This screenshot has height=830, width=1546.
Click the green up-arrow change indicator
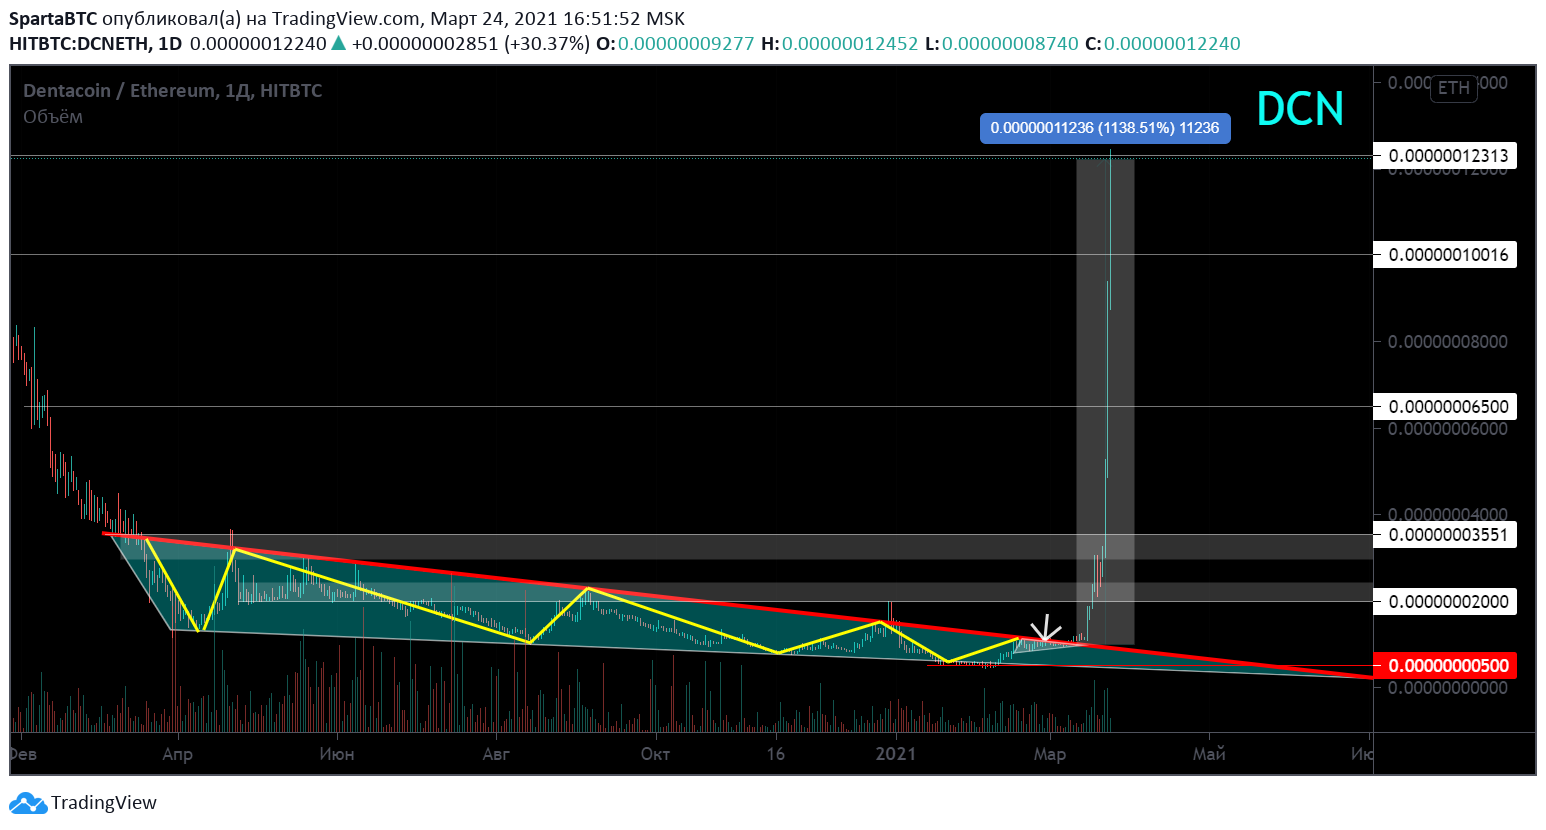(339, 43)
